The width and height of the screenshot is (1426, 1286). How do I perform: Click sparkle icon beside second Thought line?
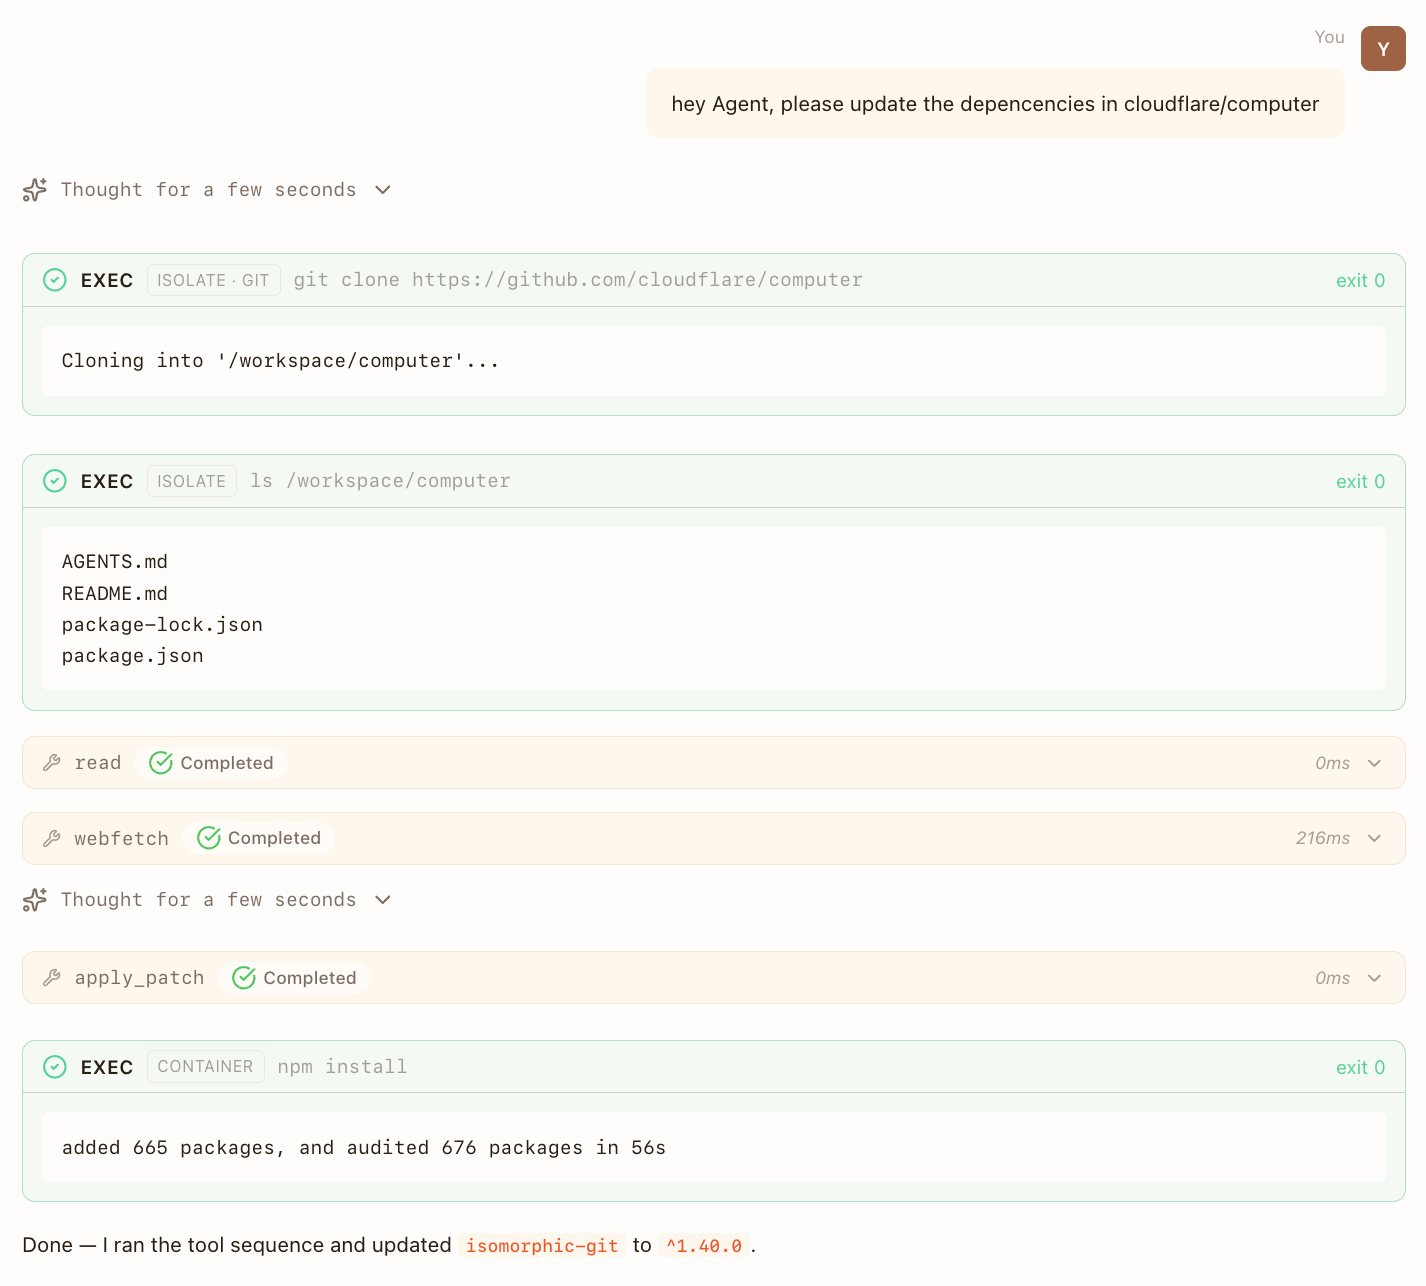(x=35, y=900)
